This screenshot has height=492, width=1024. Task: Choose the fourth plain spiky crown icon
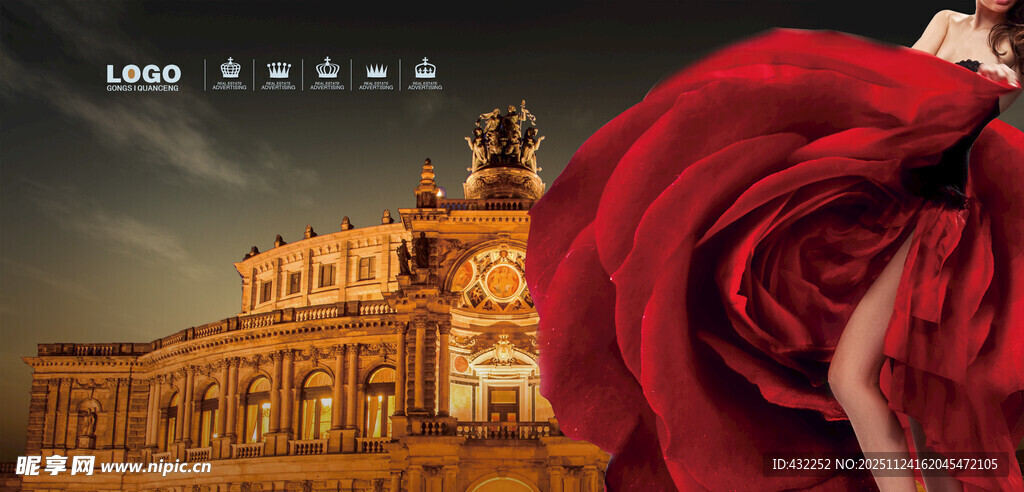point(376,70)
